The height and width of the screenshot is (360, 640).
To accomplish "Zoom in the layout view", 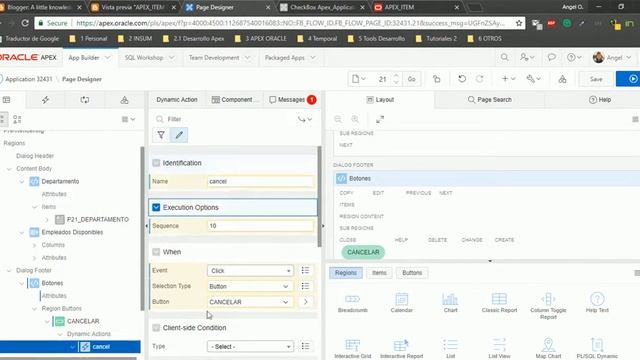I will 355,119.
